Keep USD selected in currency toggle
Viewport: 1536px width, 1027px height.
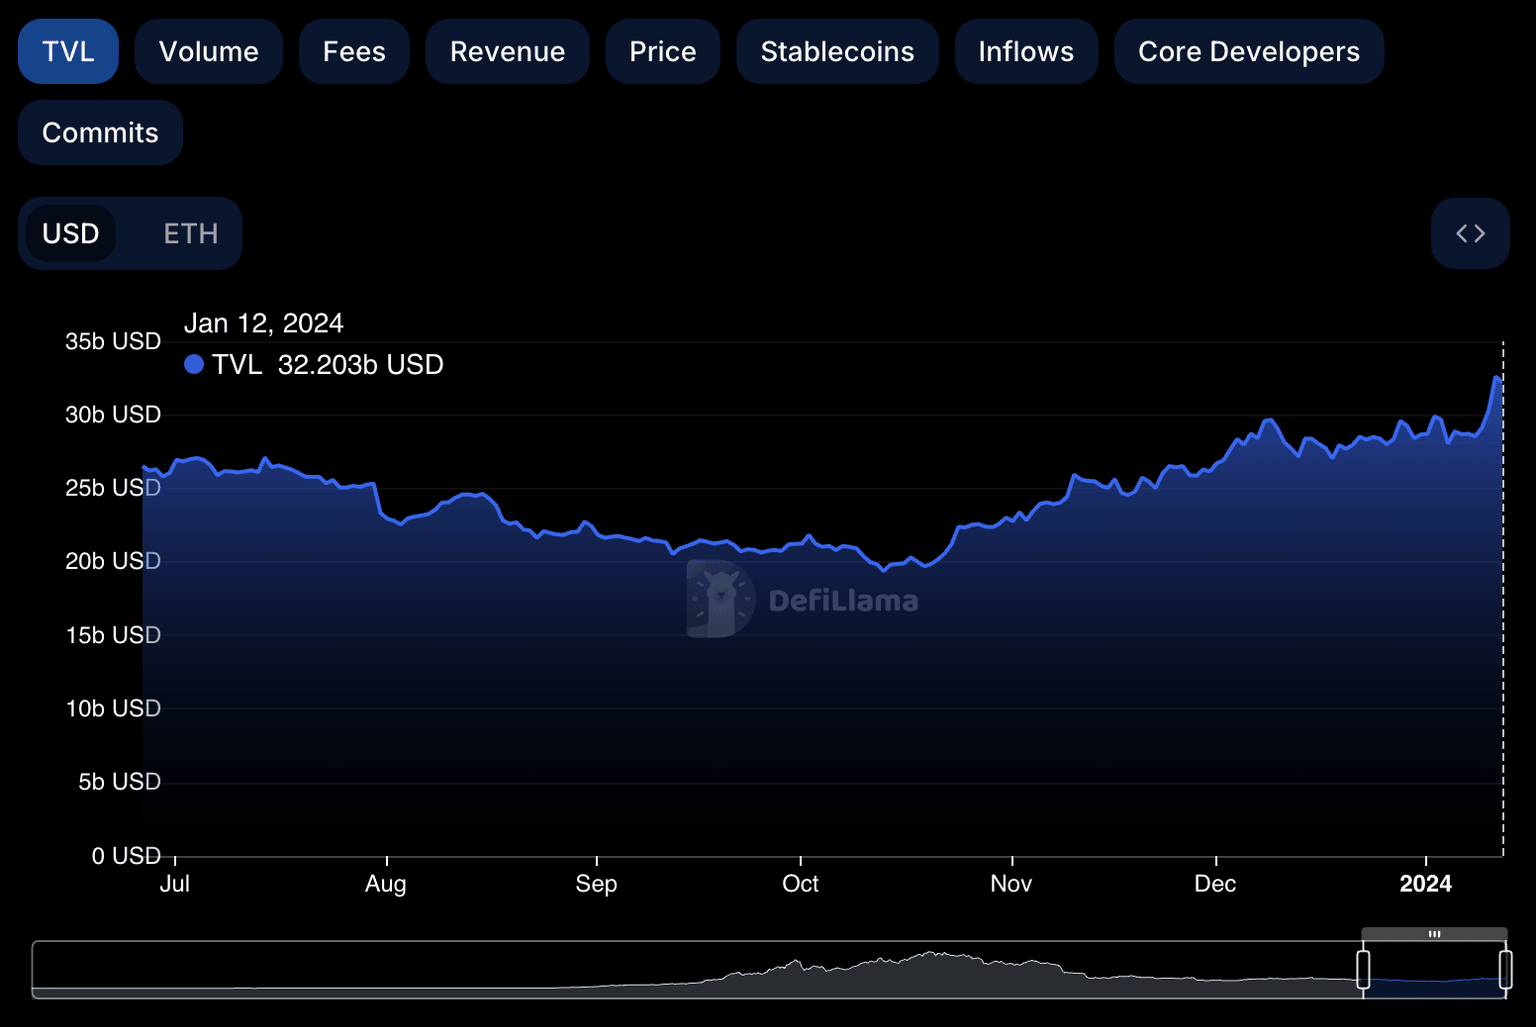click(x=71, y=233)
